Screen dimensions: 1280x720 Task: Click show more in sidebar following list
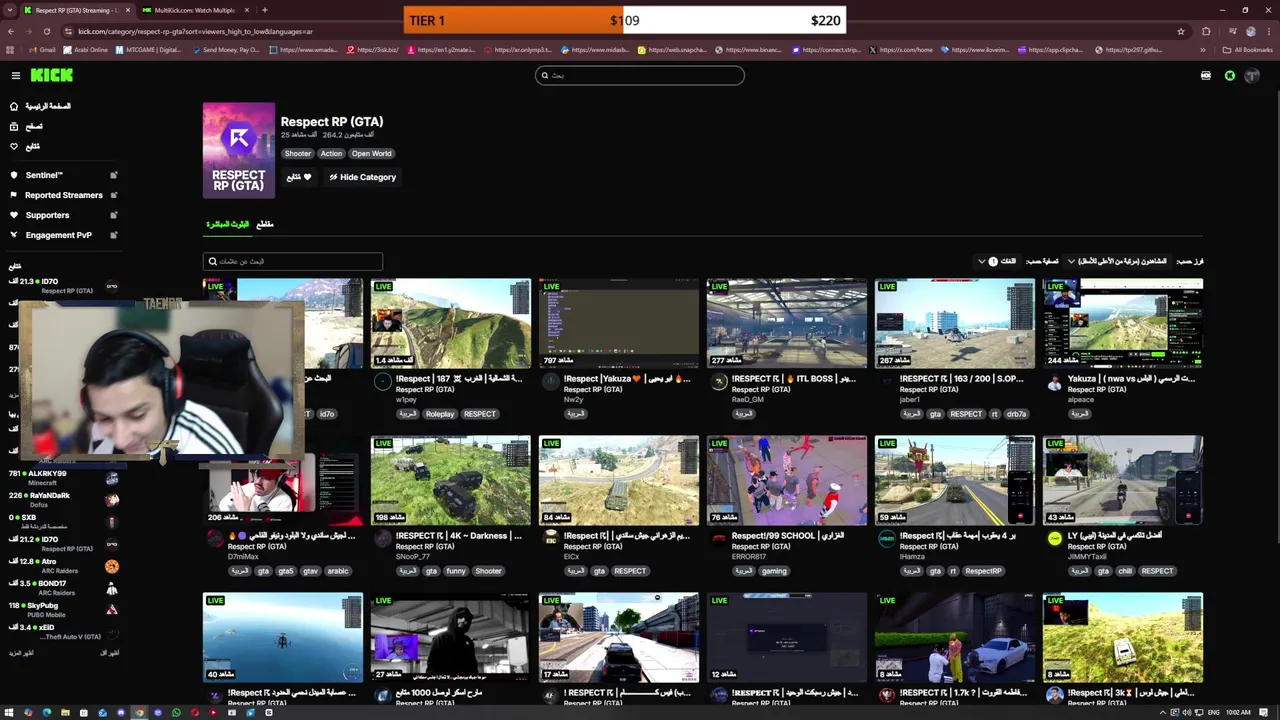[21, 653]
